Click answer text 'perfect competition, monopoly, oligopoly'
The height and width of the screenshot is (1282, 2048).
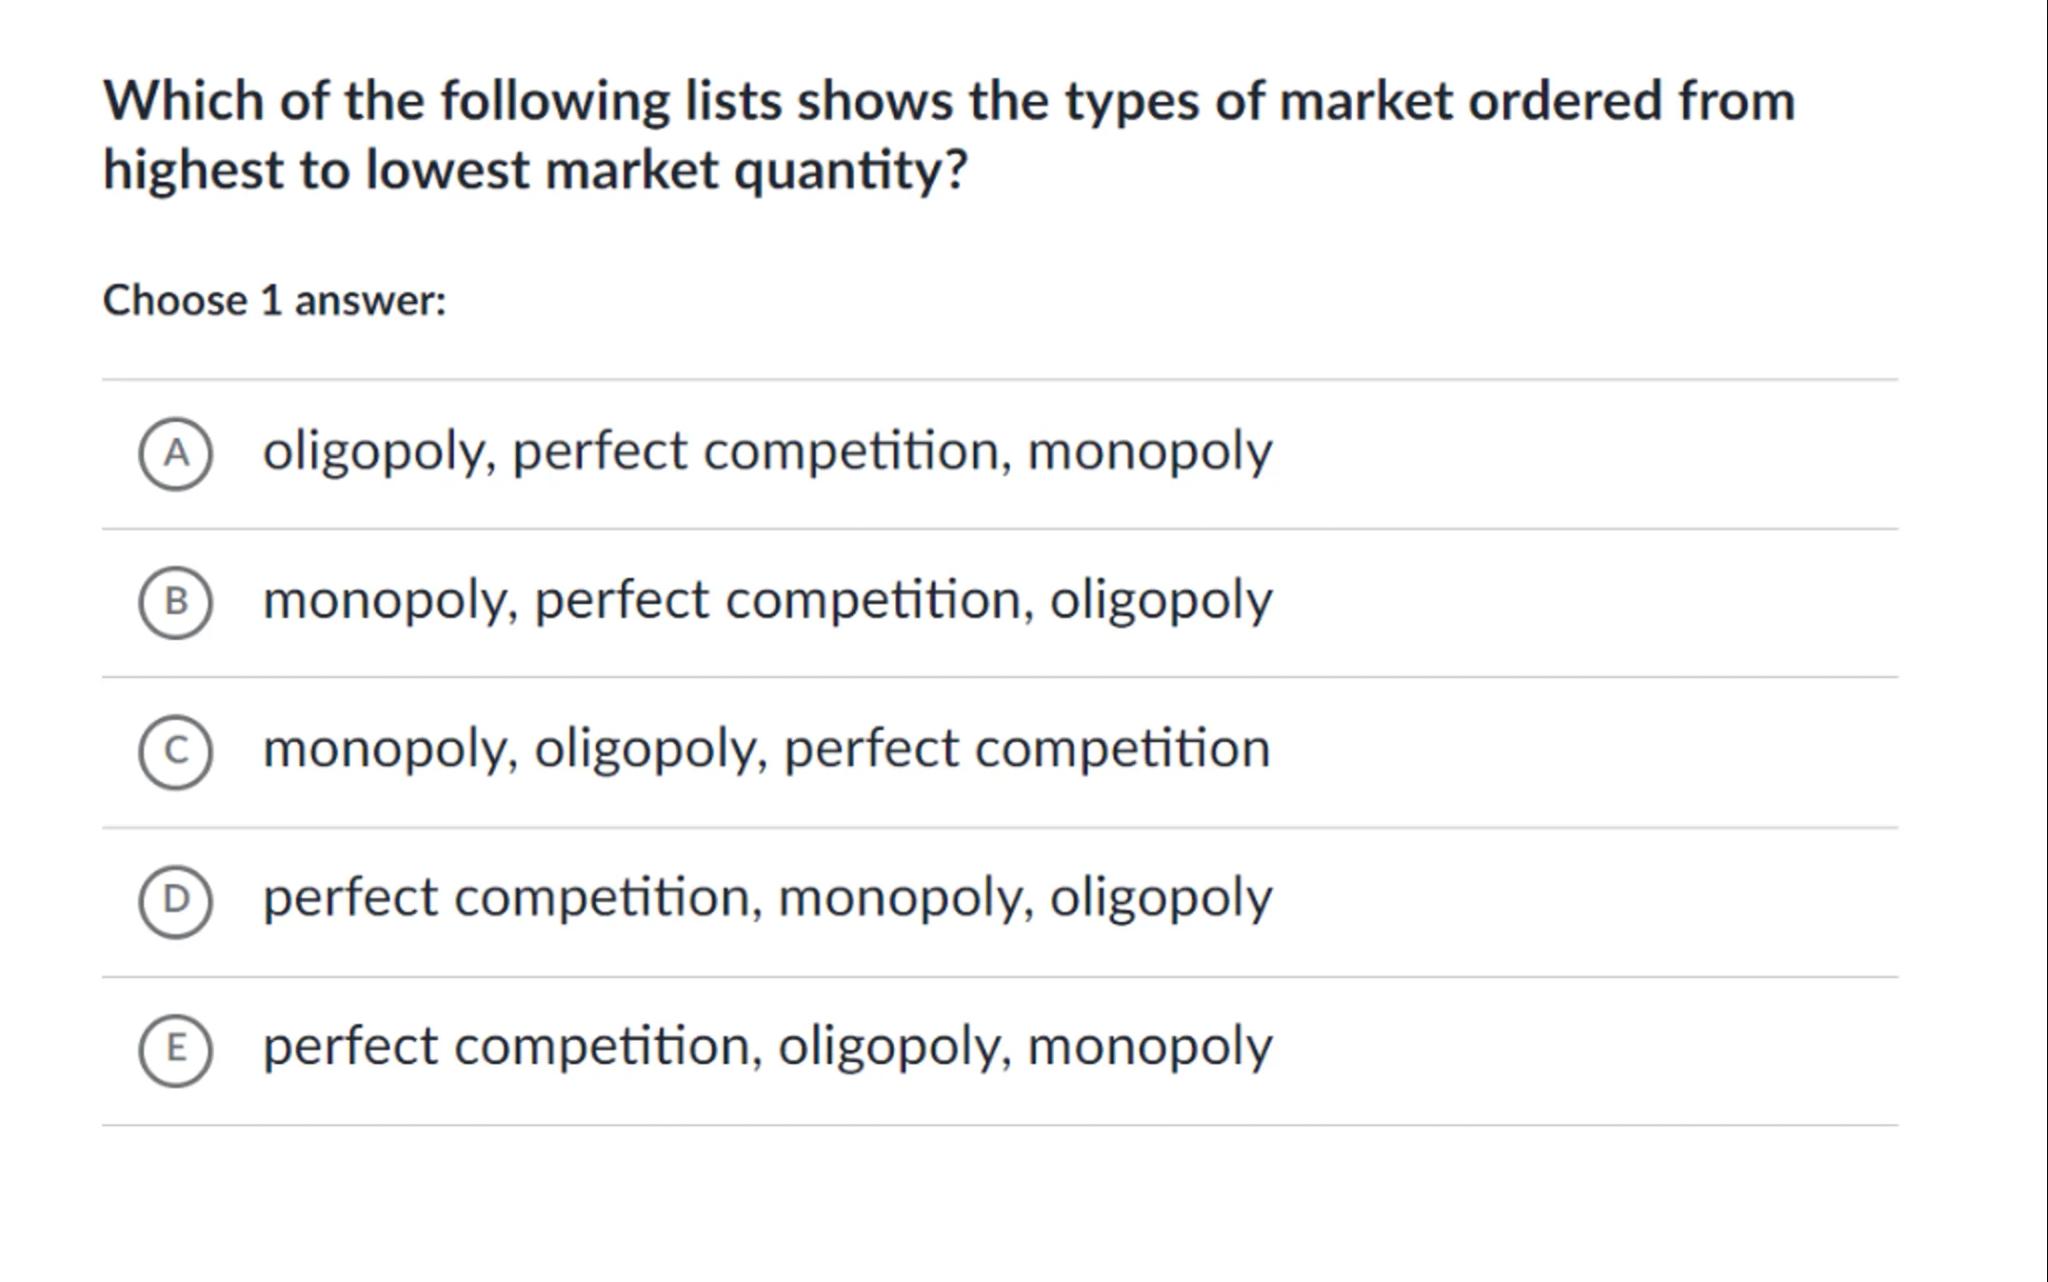point(767,898)
